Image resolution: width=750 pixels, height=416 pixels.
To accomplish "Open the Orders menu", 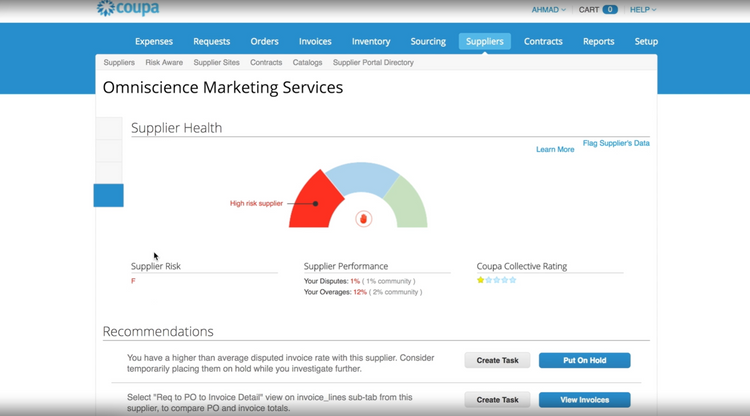I will (264, 42).
